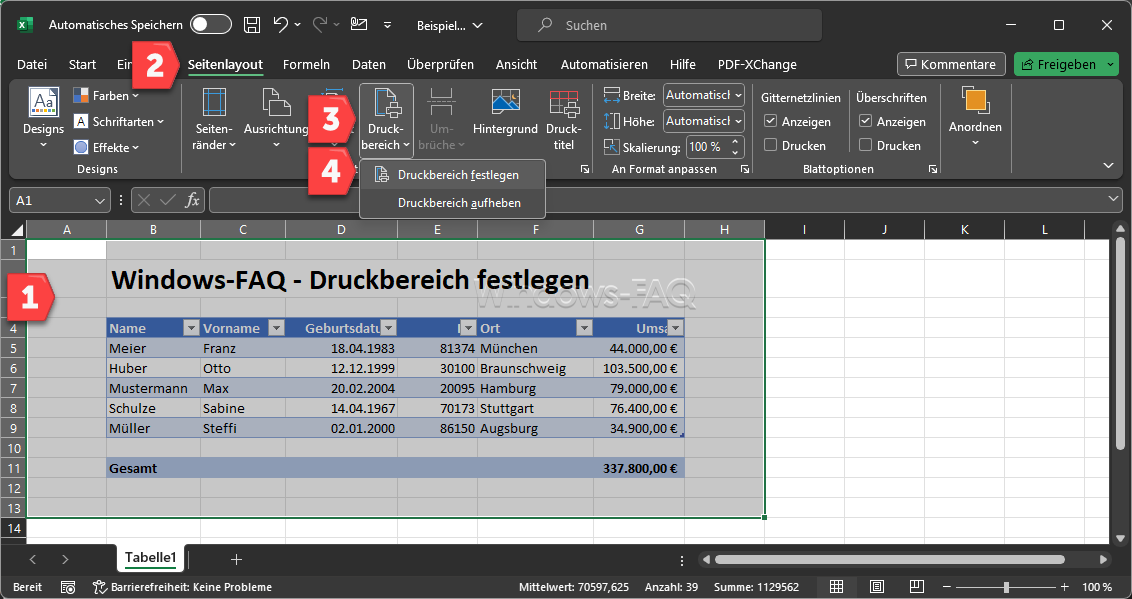The width and height of the screenshot is (1132, 599).
Task: Click the insert function fx icon
Action: pyautogui.click(x=192, y=200)
